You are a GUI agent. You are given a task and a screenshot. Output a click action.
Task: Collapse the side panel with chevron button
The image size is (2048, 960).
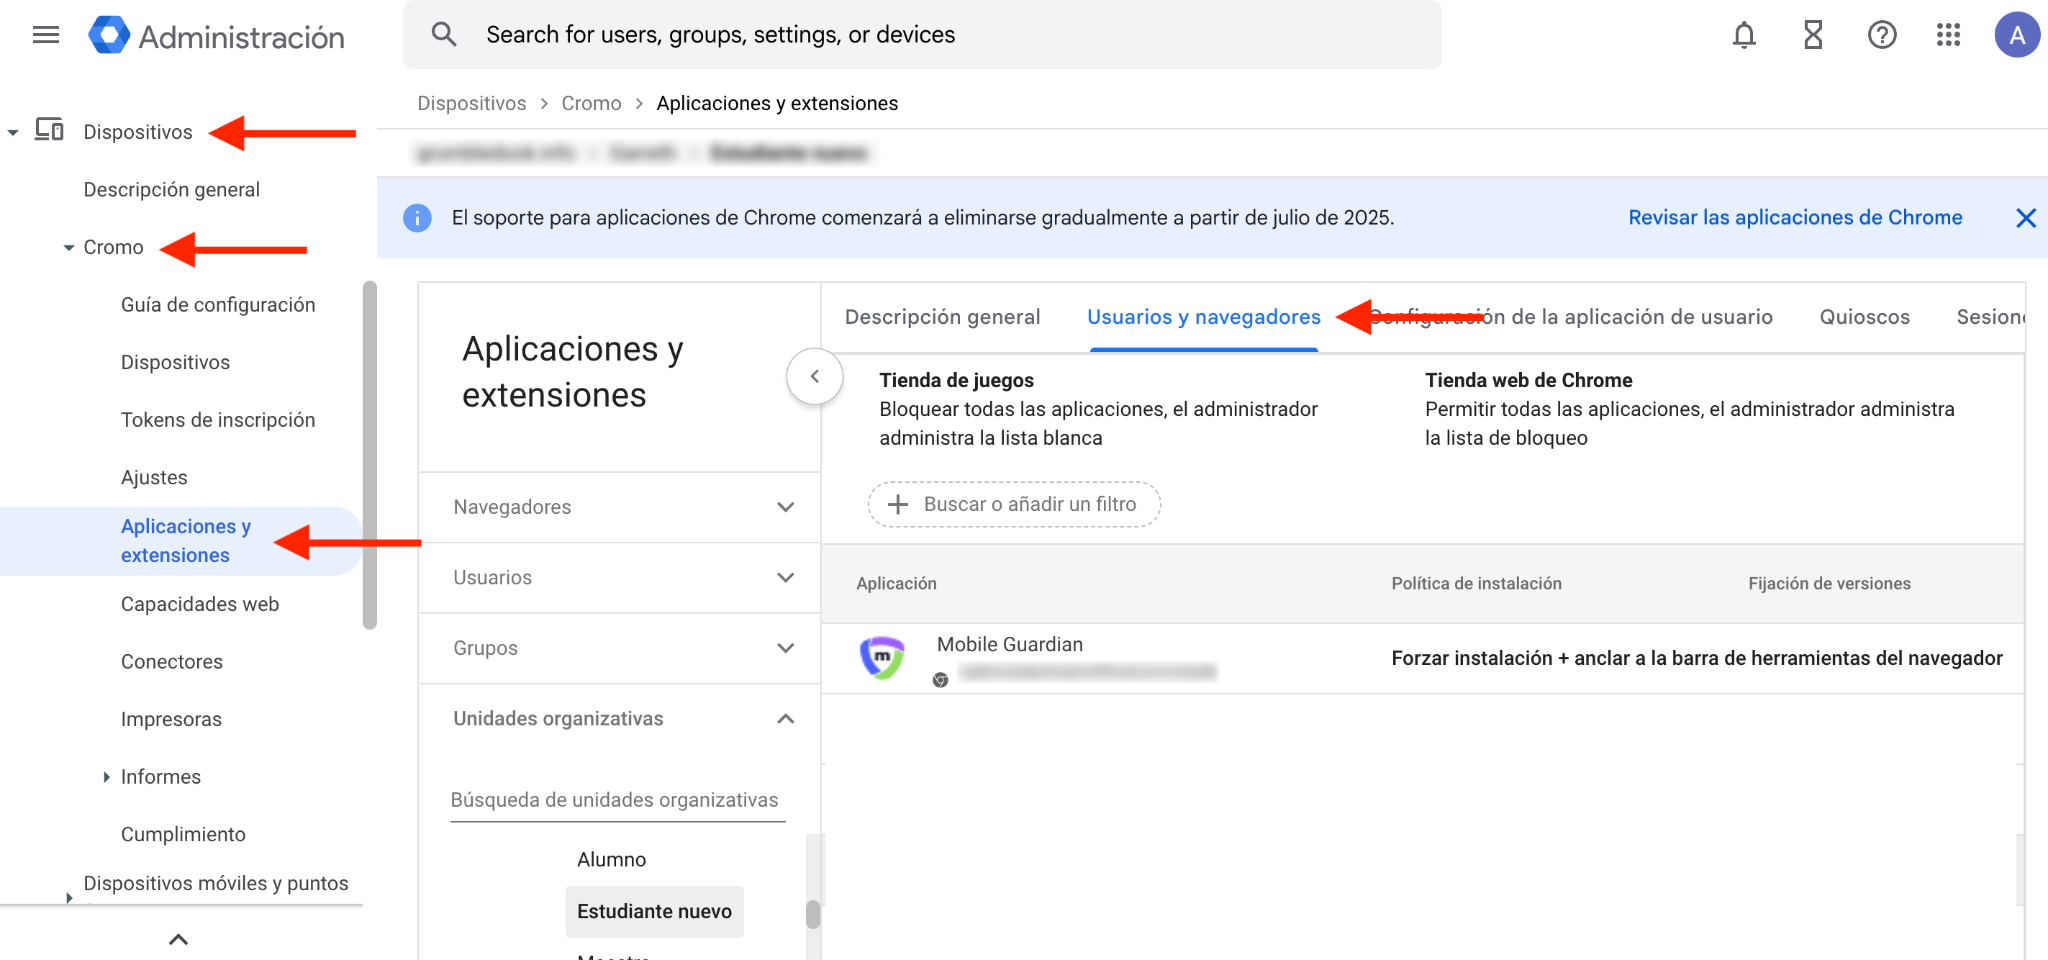[814, 377]
